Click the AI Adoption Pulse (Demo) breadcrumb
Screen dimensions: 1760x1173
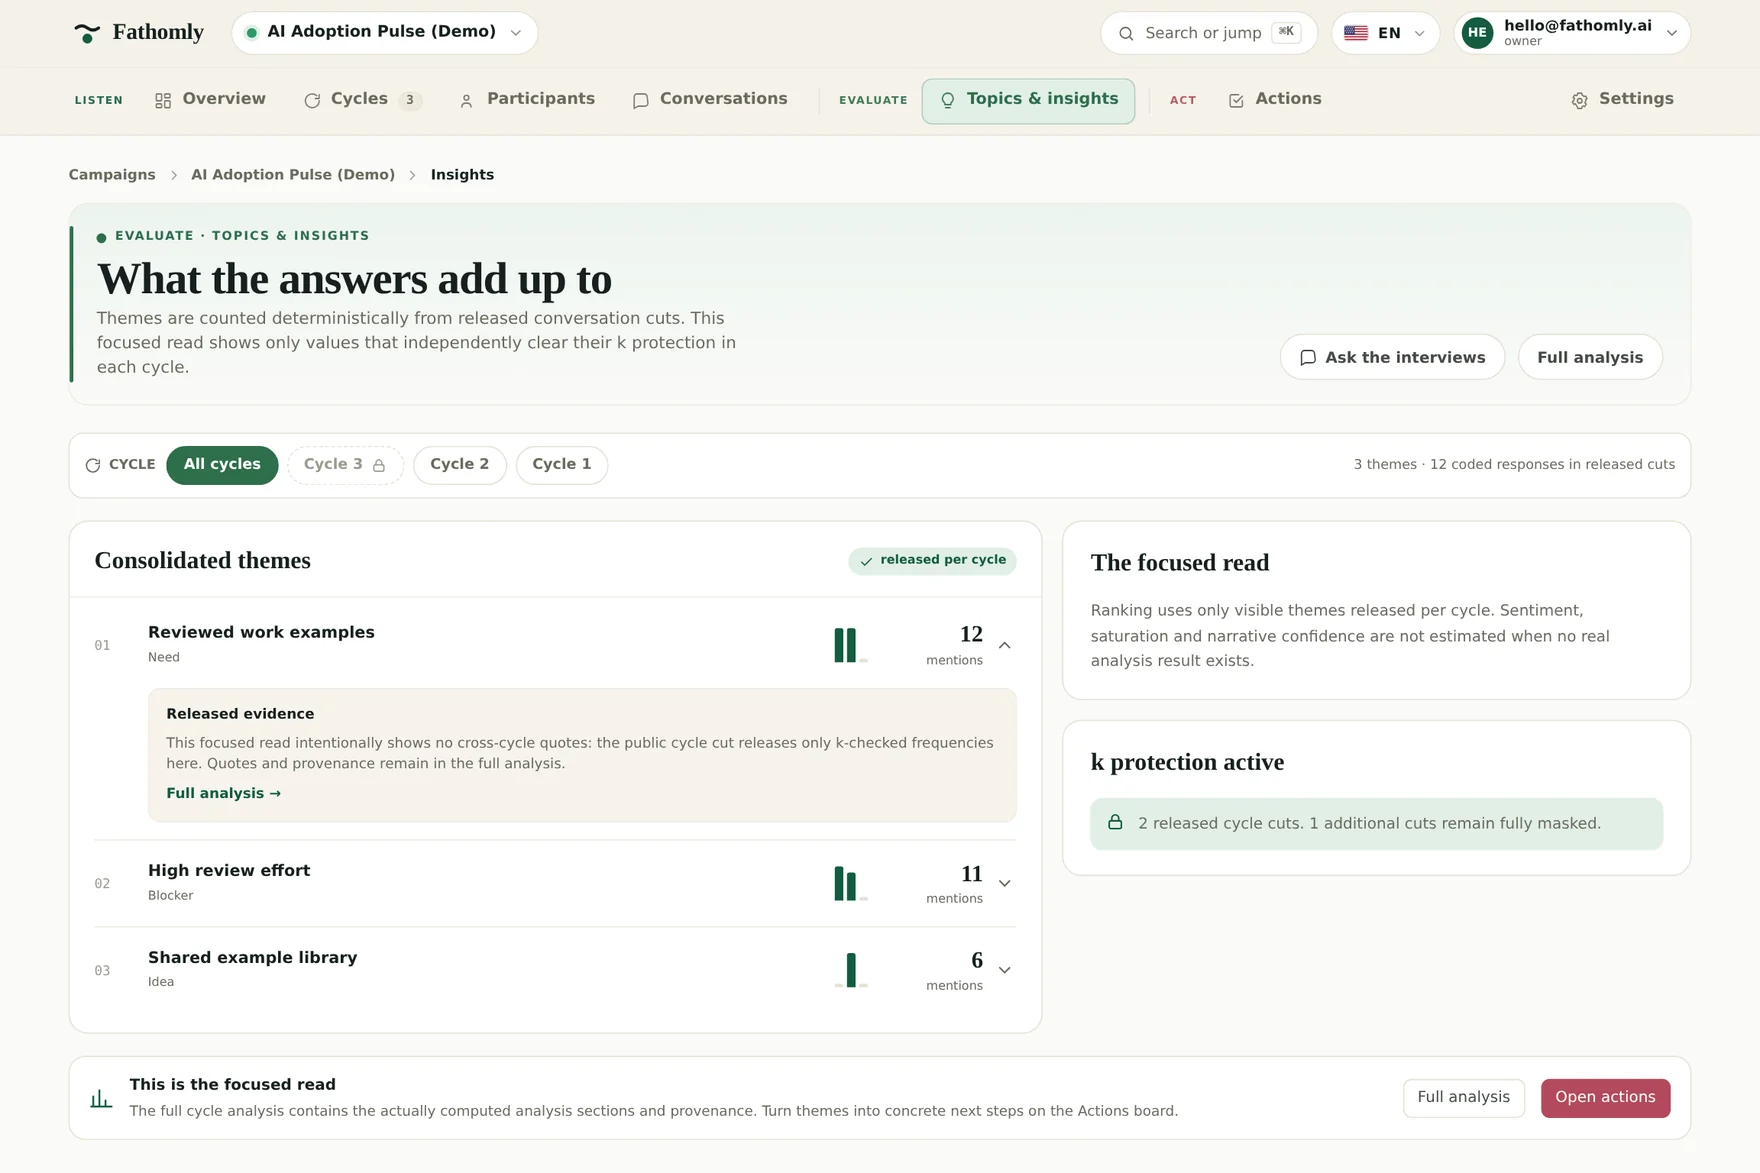pos(293,175)
